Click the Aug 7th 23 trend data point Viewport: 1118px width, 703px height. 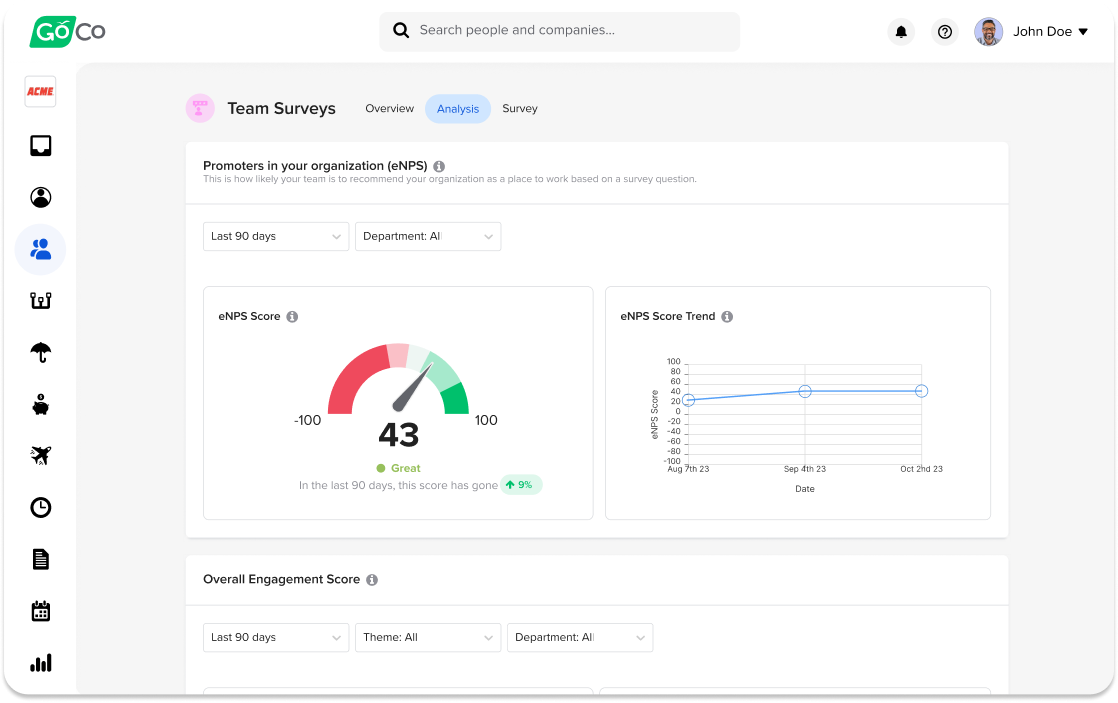coord(688,400)
